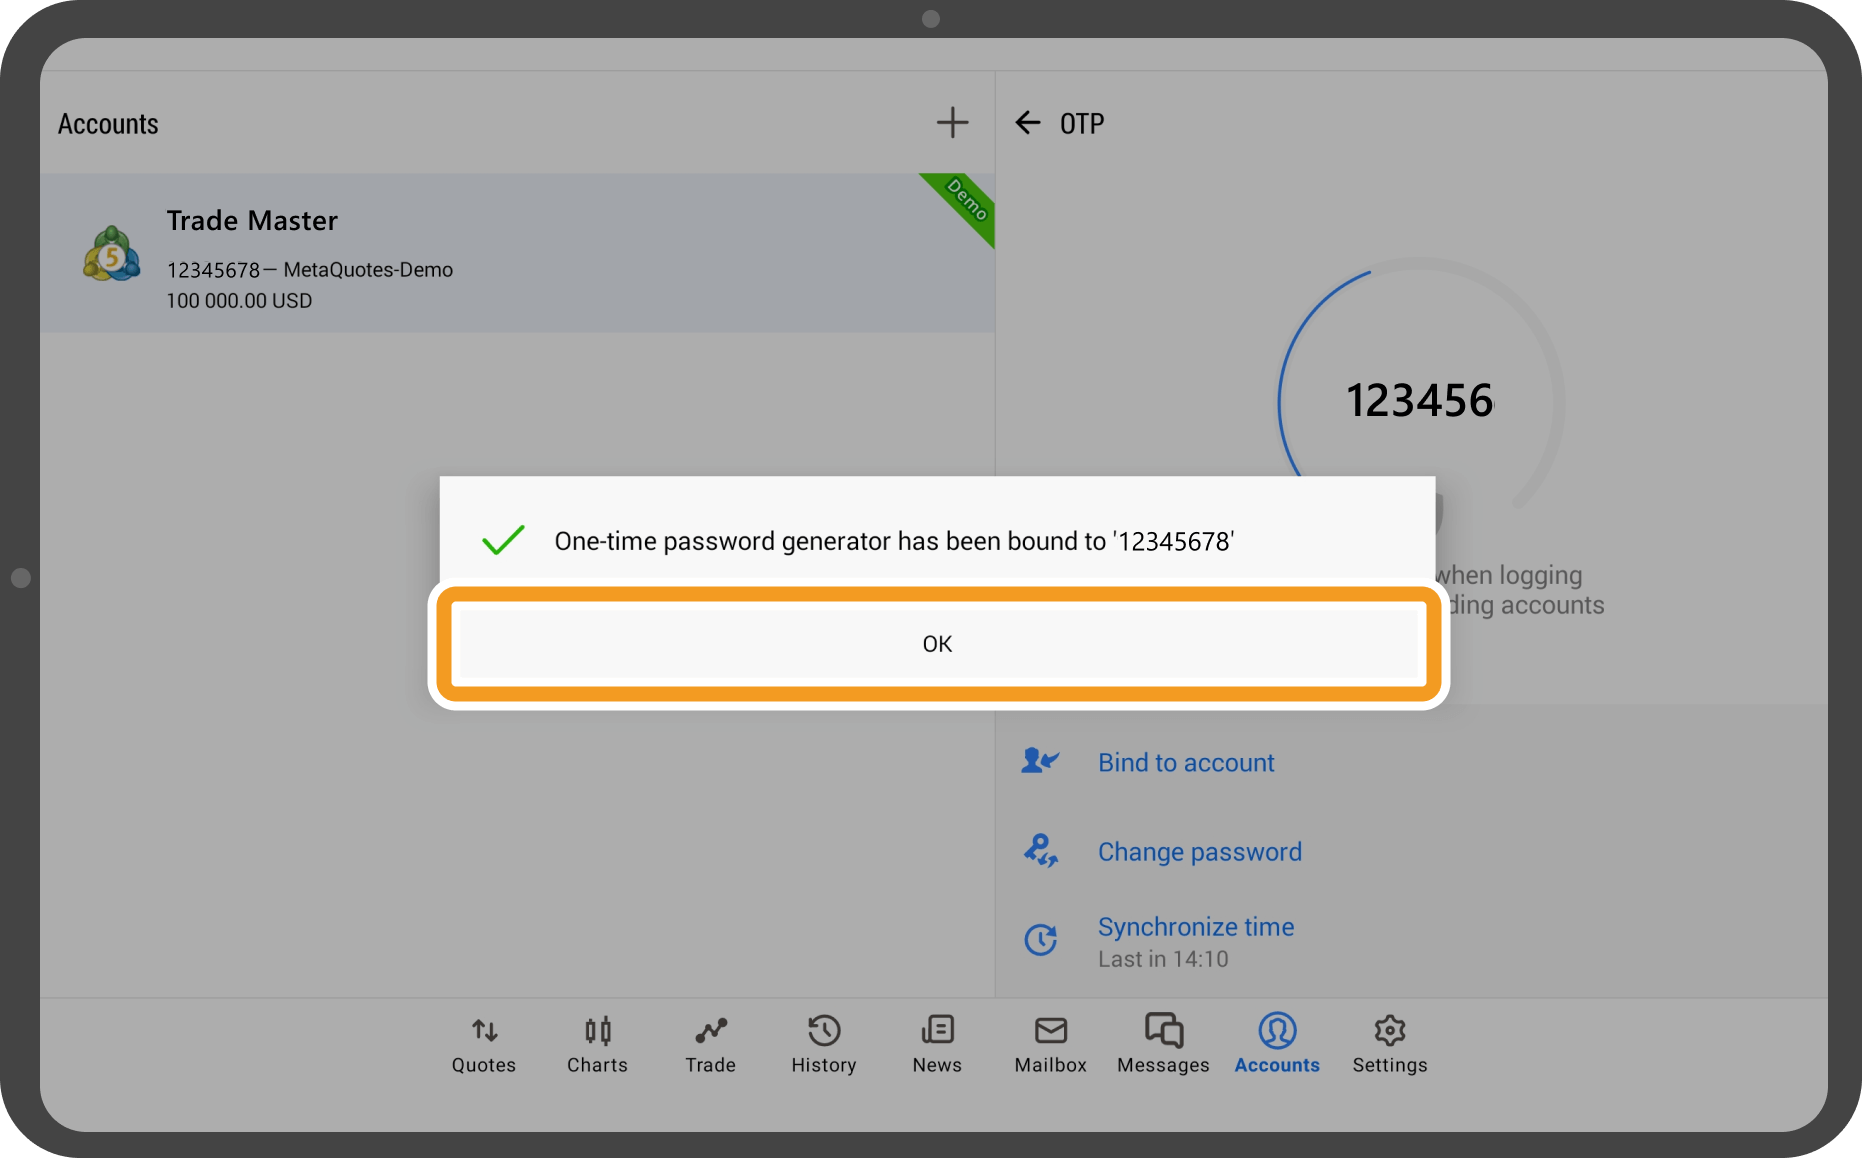
Task: Click the Change password link
Action: (1199, 852)
